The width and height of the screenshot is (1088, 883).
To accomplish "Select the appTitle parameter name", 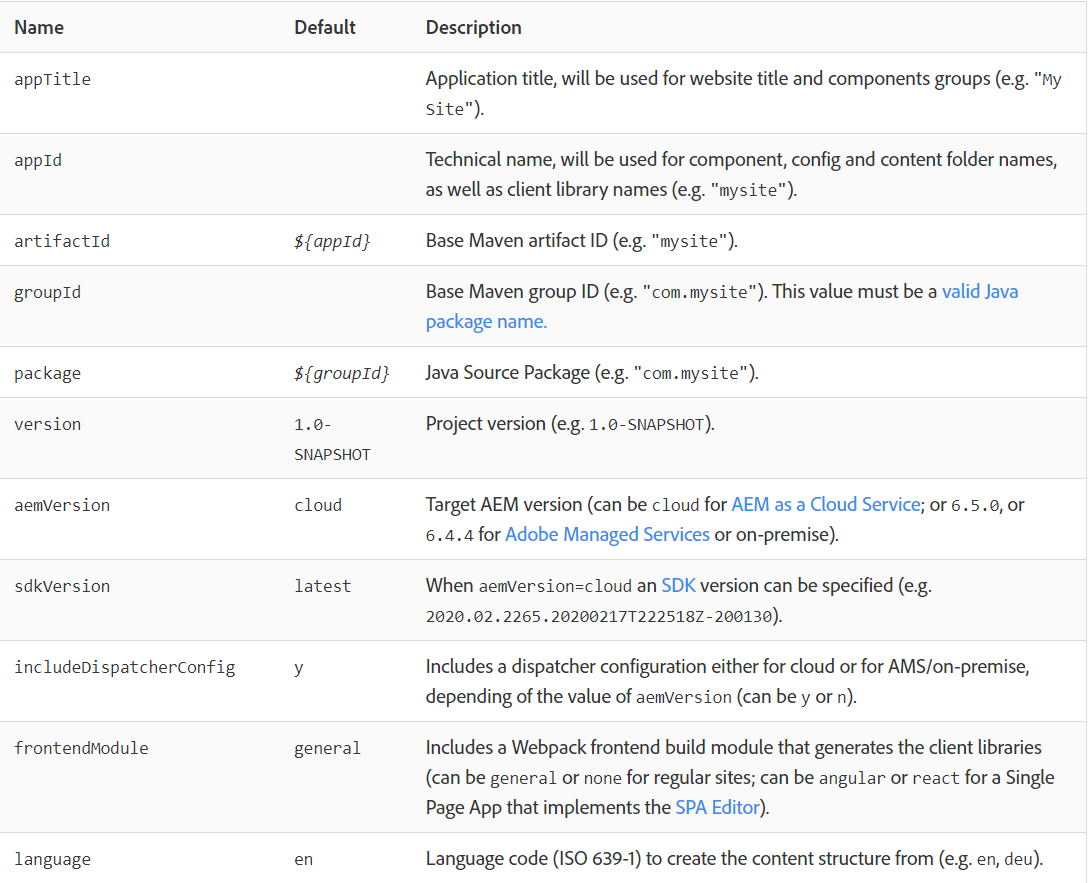I will tap(52, 79).
